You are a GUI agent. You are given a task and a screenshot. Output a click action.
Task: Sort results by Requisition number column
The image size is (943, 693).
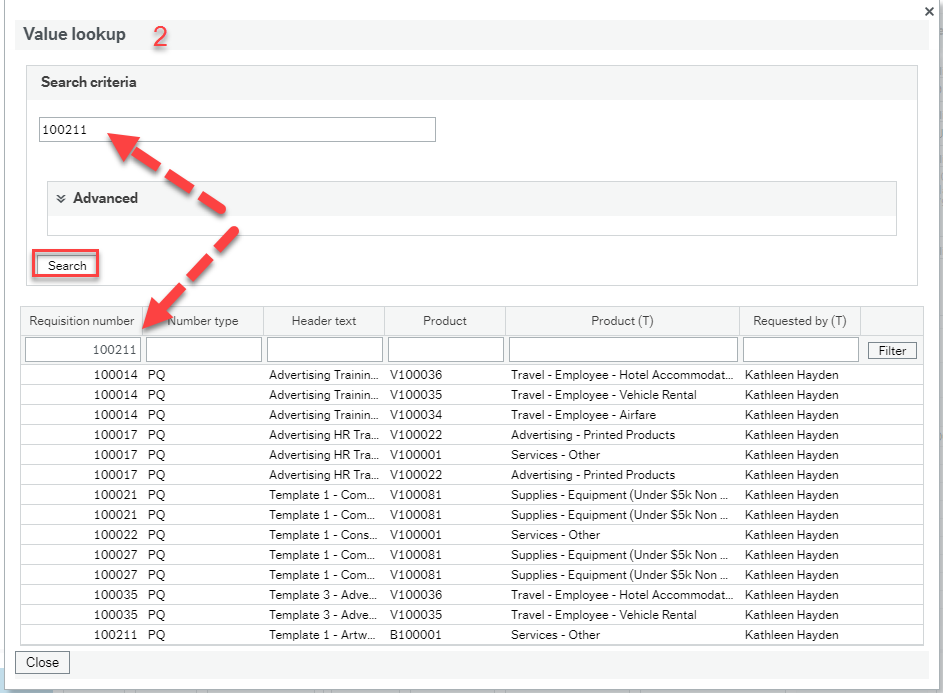[81, 320]
